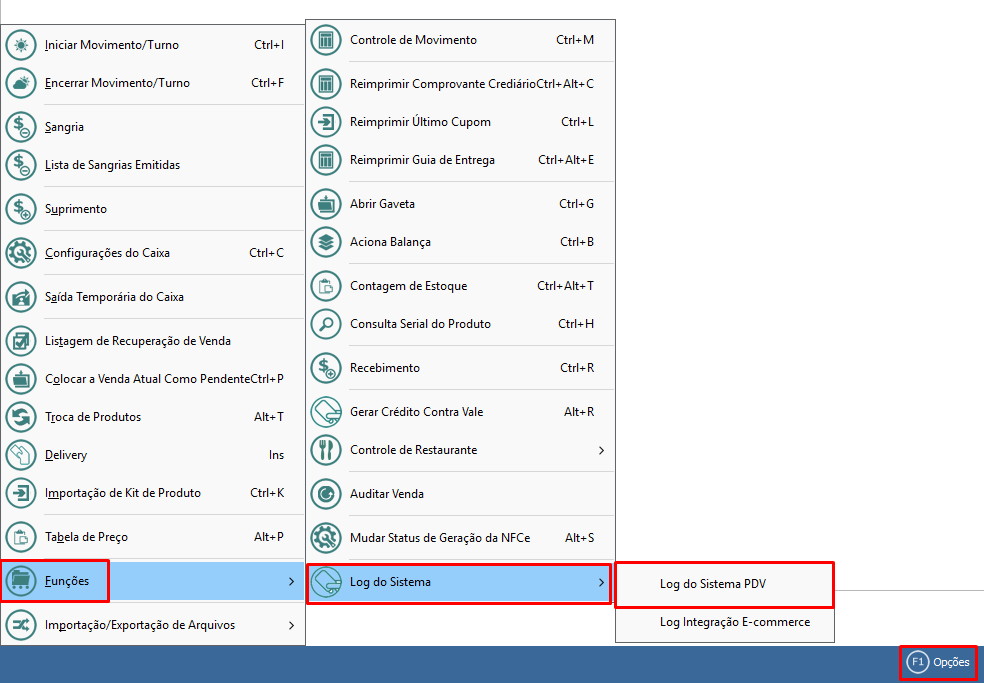984x683 pixels.
Task: Click the Abrir Gaveta drawer icon
Action: [x=326, y=204]
